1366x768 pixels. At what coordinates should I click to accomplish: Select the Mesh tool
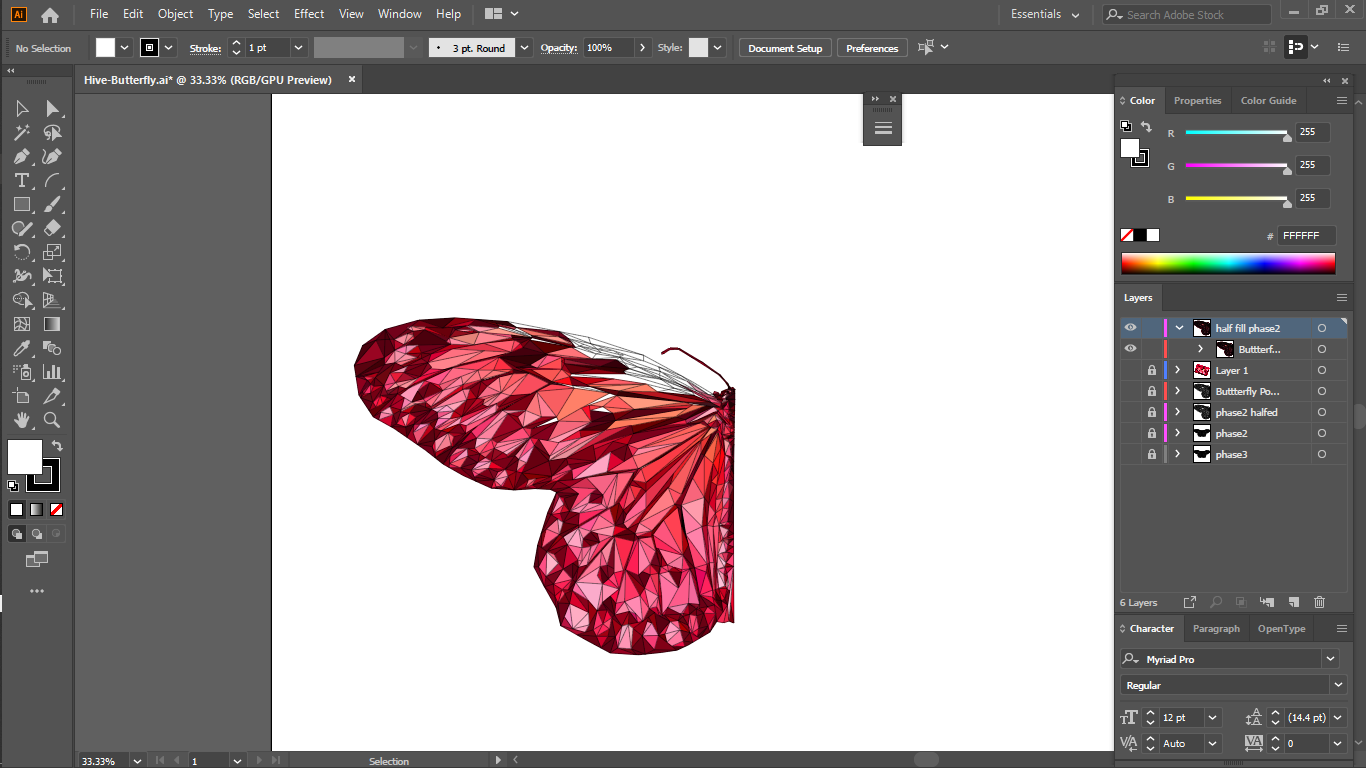[x=22, y=324]
